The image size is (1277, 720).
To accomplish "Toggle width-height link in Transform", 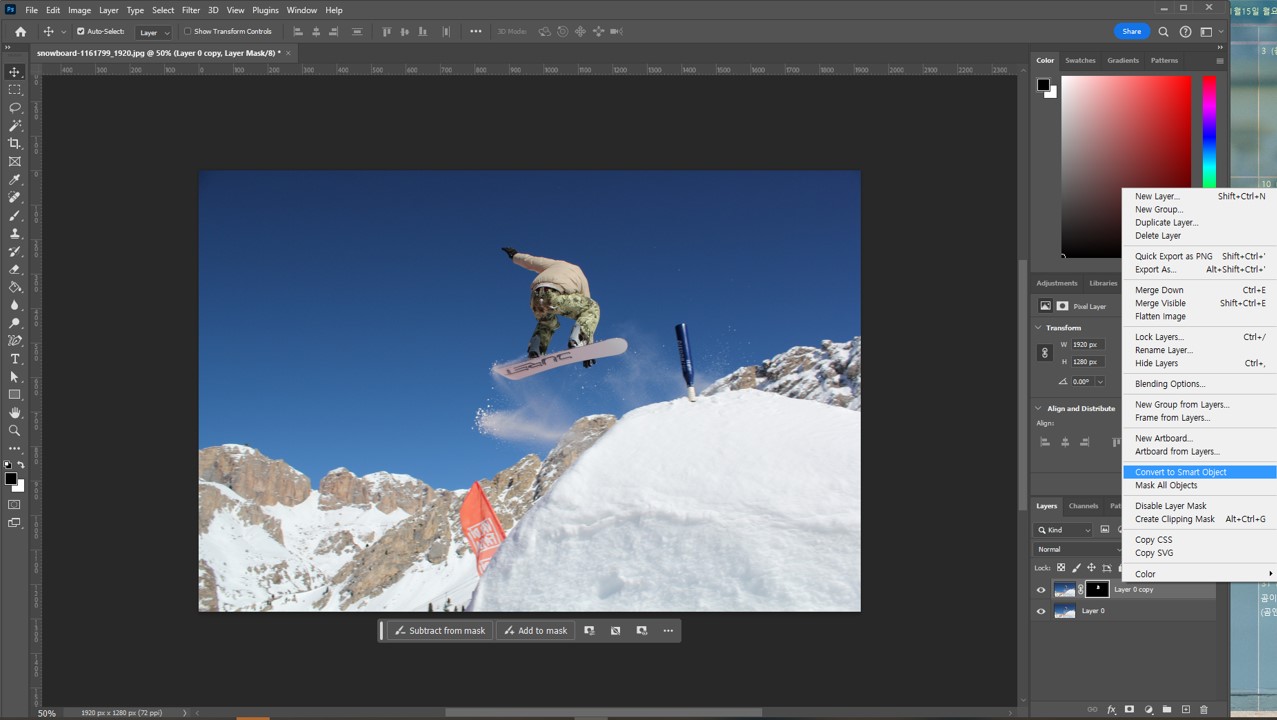I will pos(1045,353).
